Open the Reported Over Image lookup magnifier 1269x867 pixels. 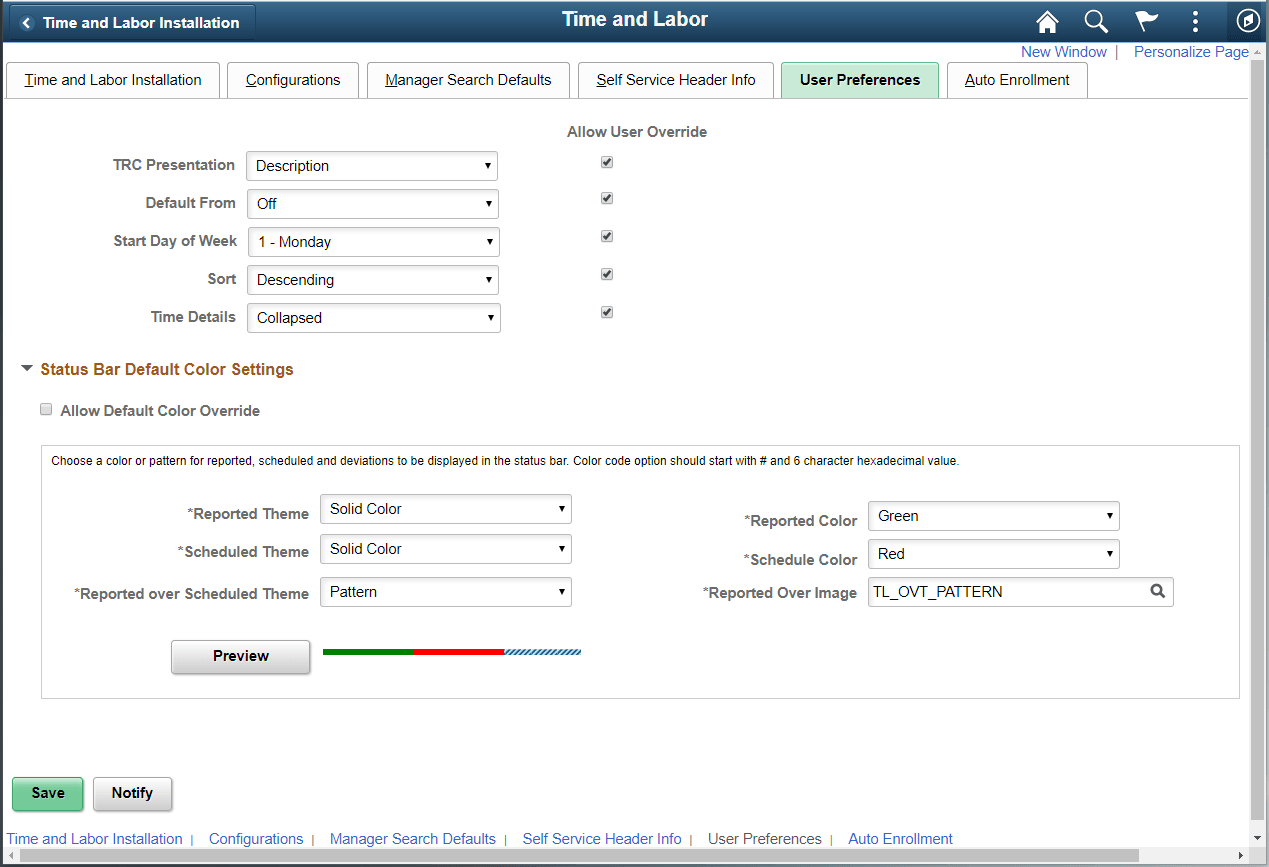tap(1157, 591)
